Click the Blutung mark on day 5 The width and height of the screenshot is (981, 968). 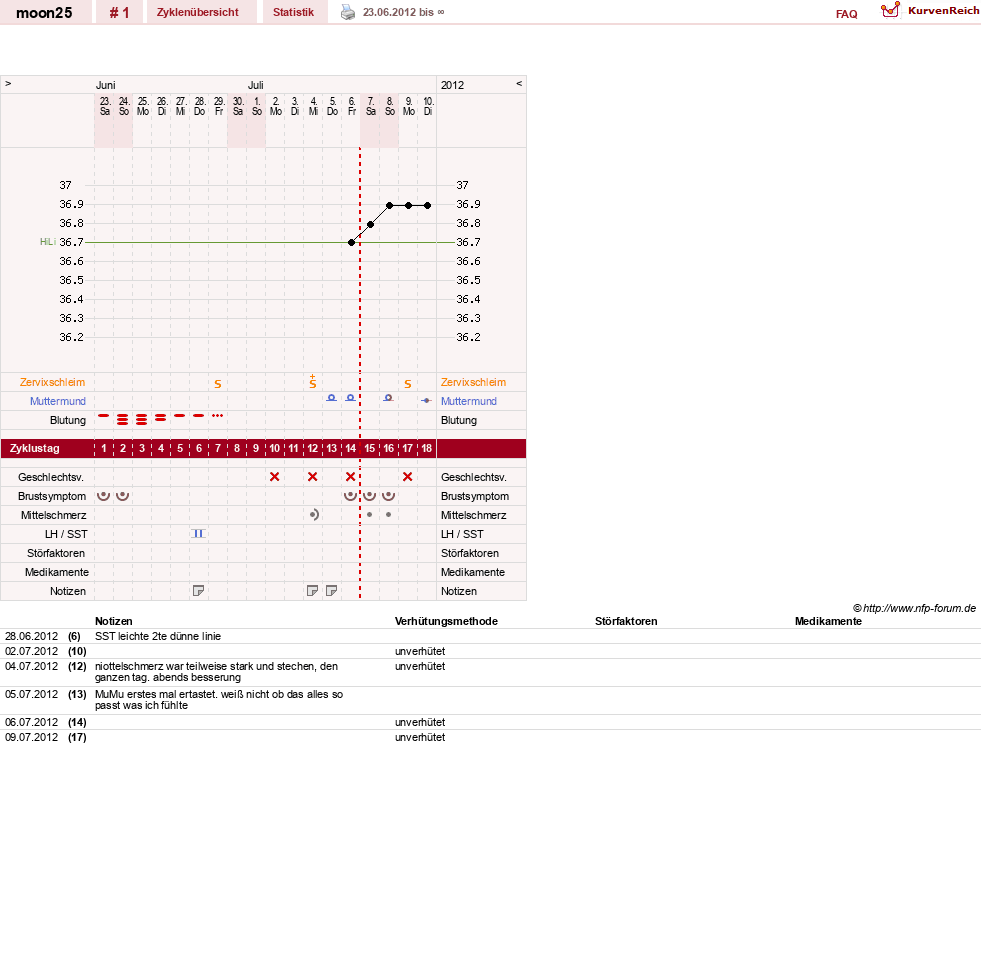(180, 415)
